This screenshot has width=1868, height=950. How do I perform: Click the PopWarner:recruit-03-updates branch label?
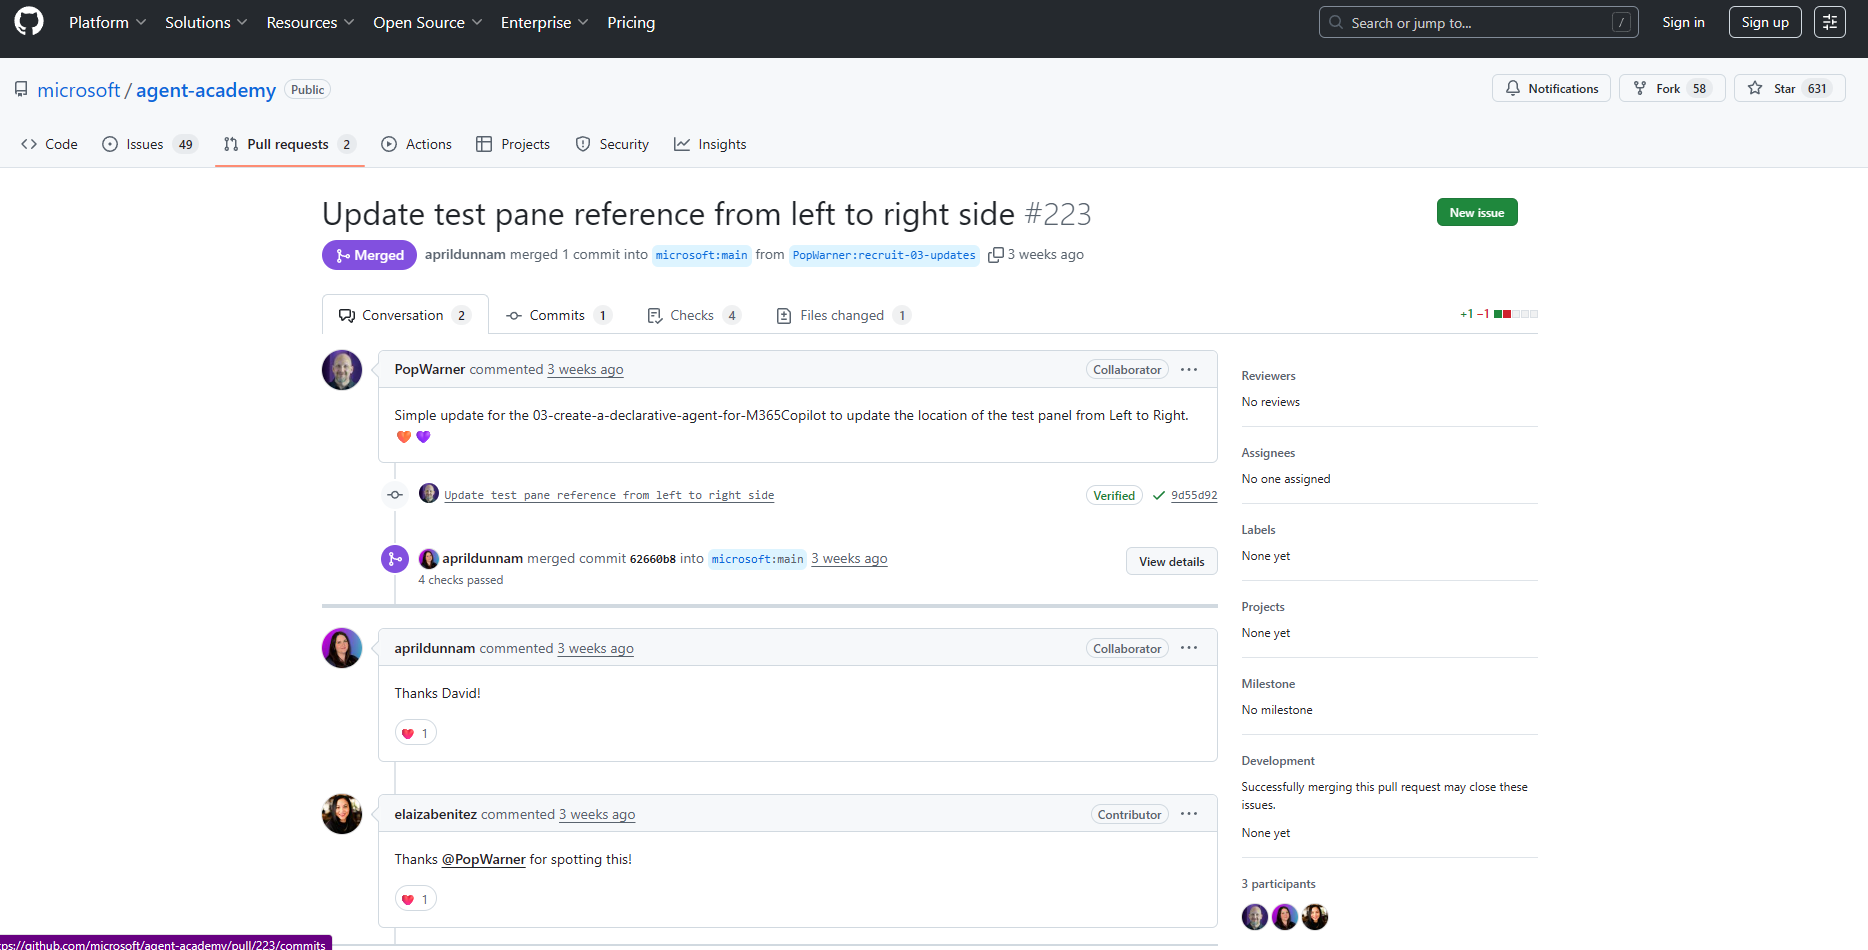tap(884, 255)
